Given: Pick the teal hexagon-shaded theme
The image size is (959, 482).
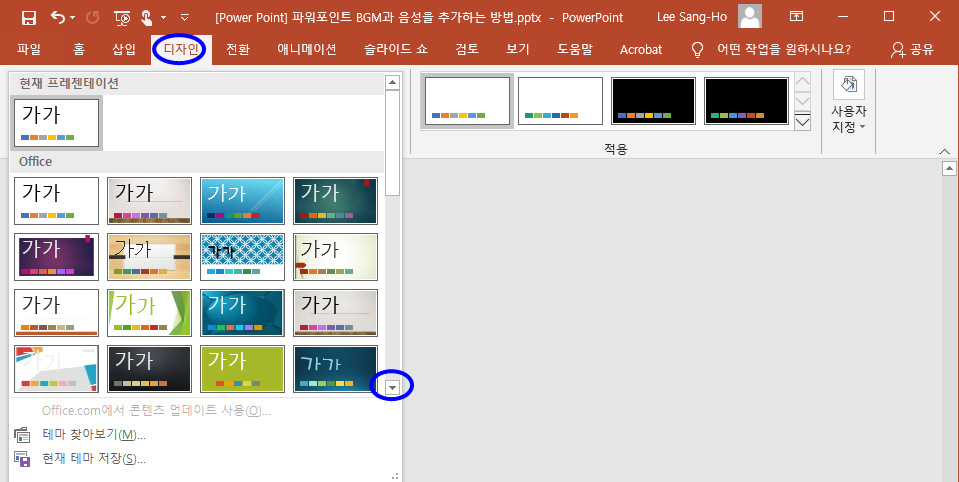Looking at the screenshot, I should coord(242,313).
